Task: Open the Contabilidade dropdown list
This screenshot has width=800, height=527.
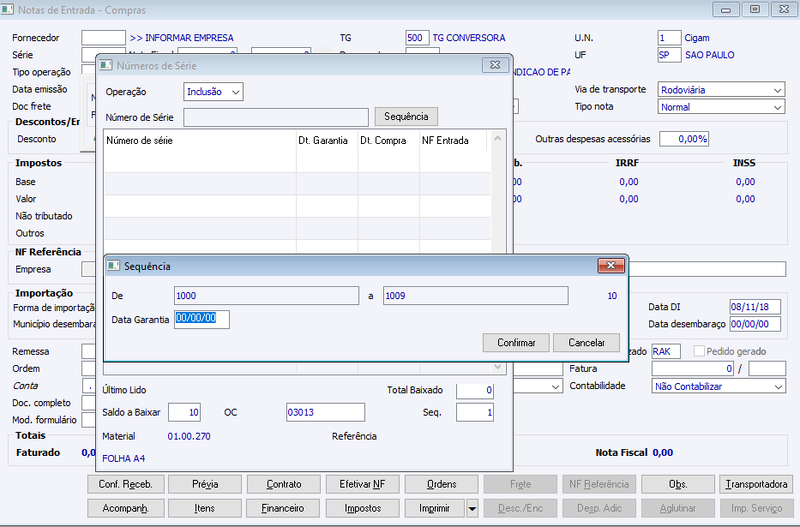Action: (x=718, y=386)
